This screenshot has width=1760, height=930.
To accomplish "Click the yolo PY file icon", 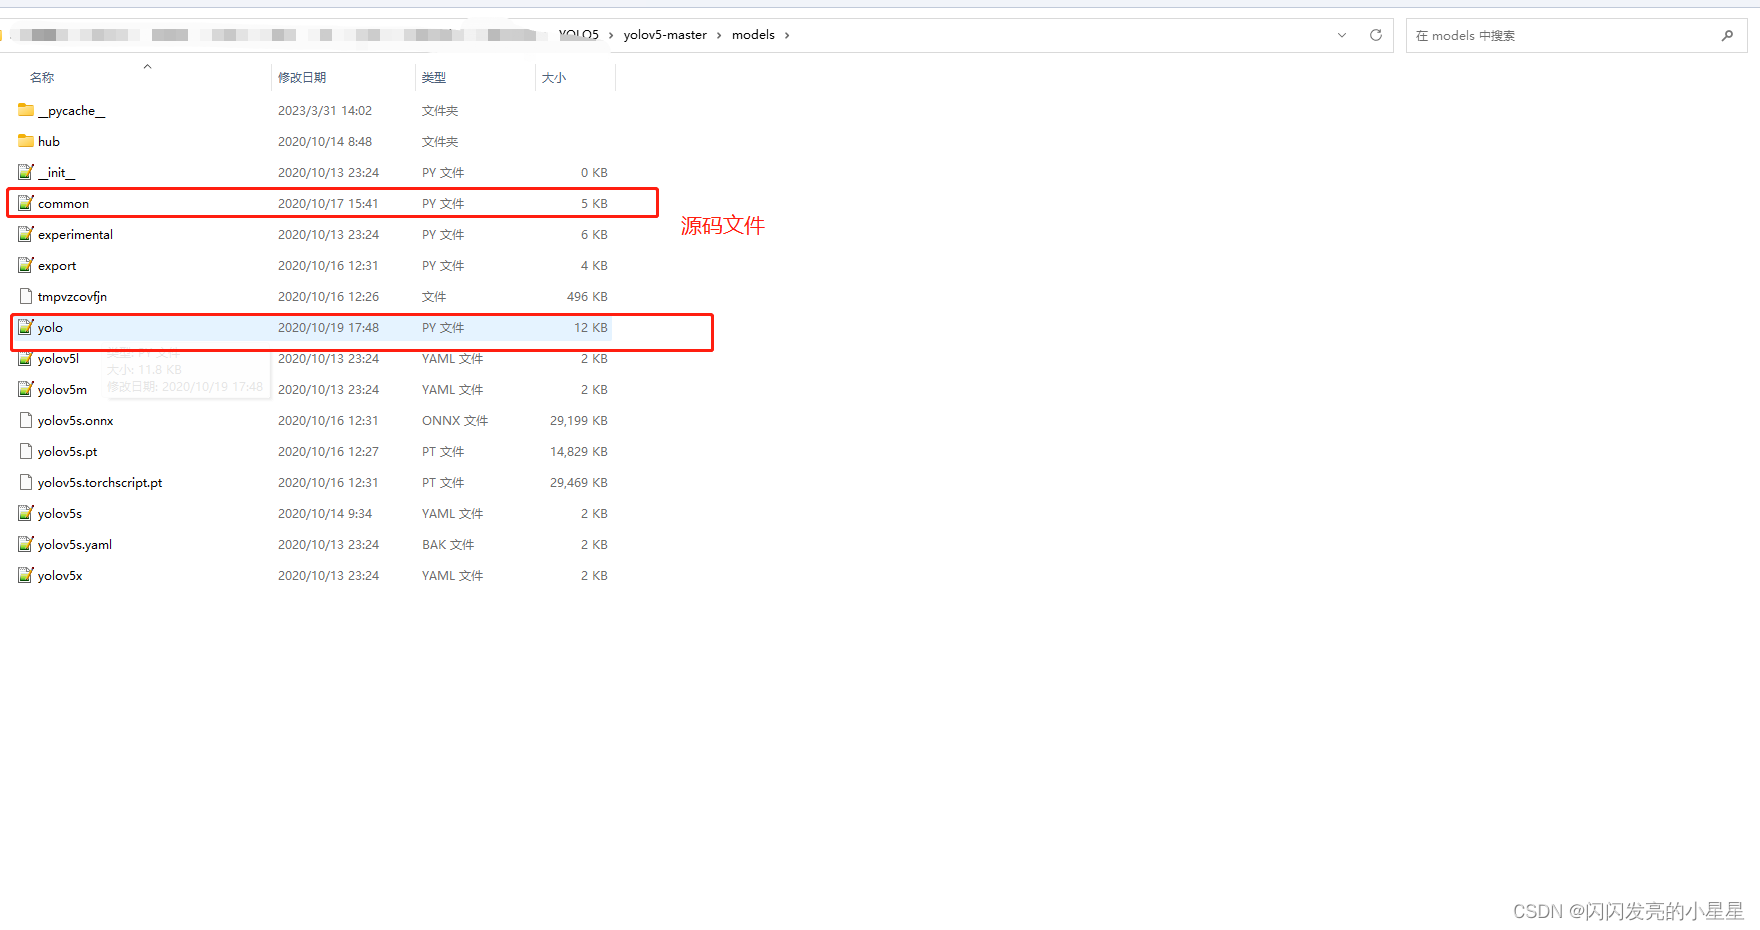I will tap(26, 327).
